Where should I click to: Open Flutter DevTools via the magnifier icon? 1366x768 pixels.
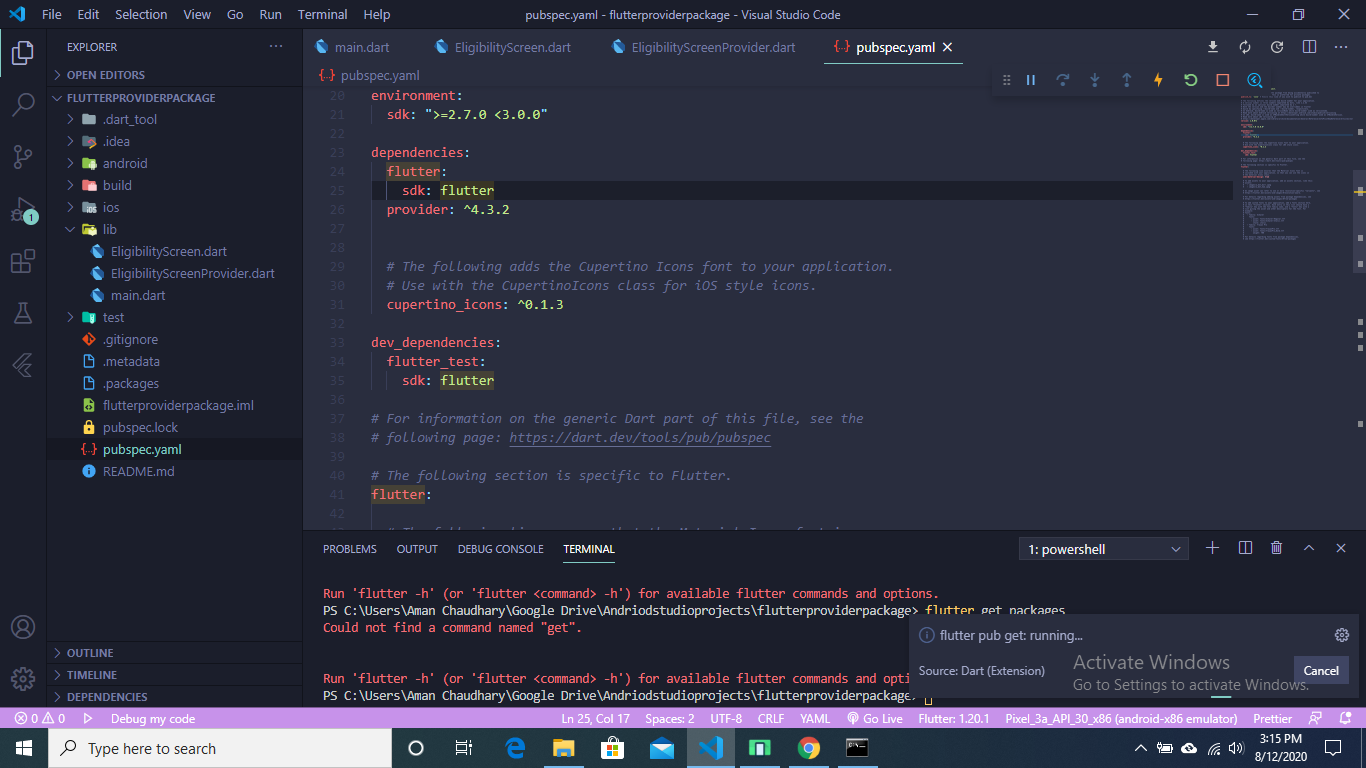click(1254, 79)
